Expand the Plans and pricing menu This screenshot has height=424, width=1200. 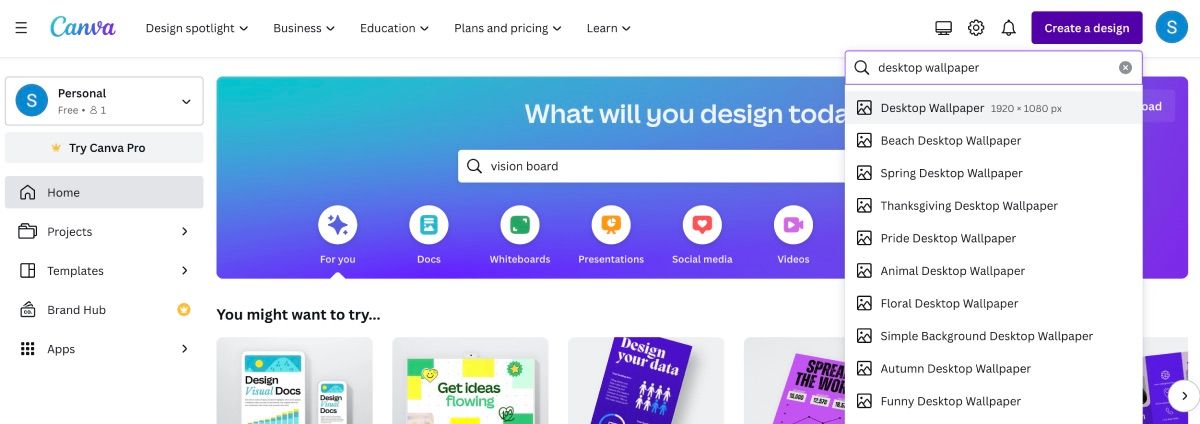click(x=508, y=28)
